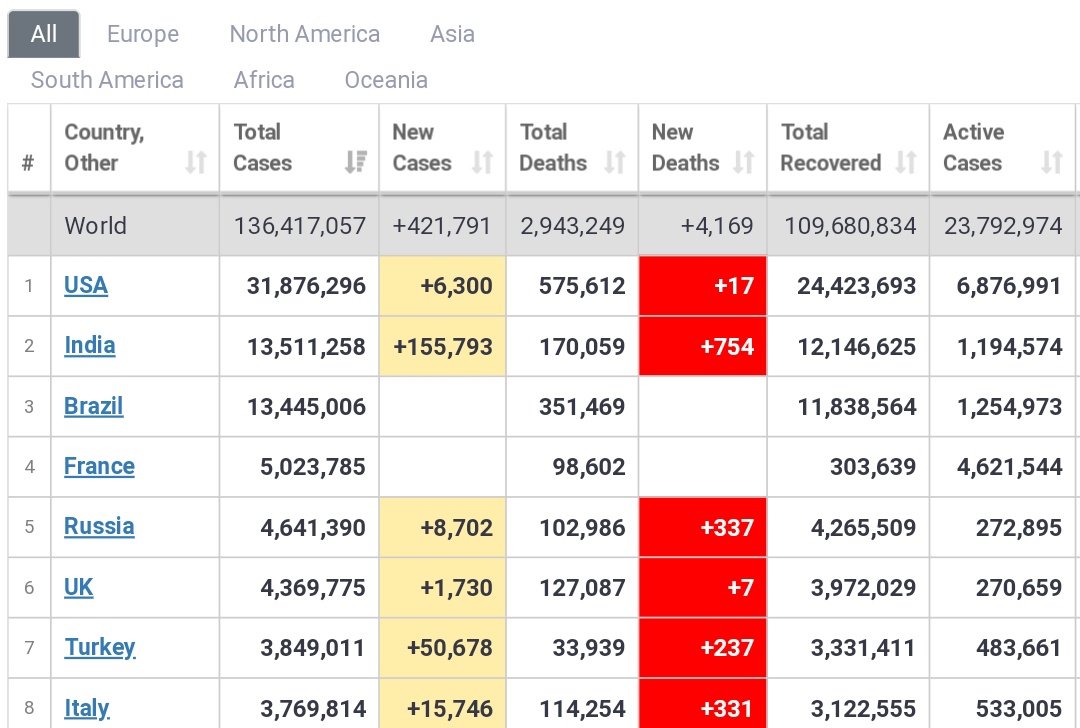Click India new deaths +754 cell

703,346
